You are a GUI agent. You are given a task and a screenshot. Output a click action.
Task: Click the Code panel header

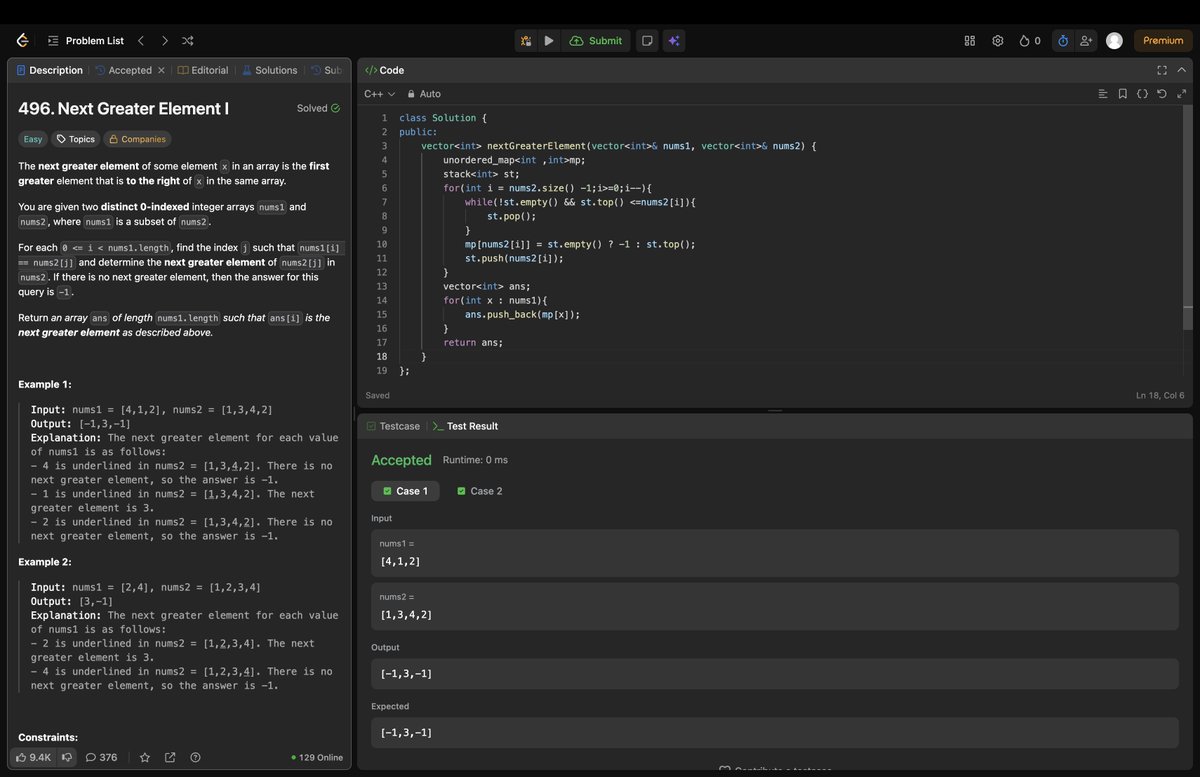[x=384, y=70]
